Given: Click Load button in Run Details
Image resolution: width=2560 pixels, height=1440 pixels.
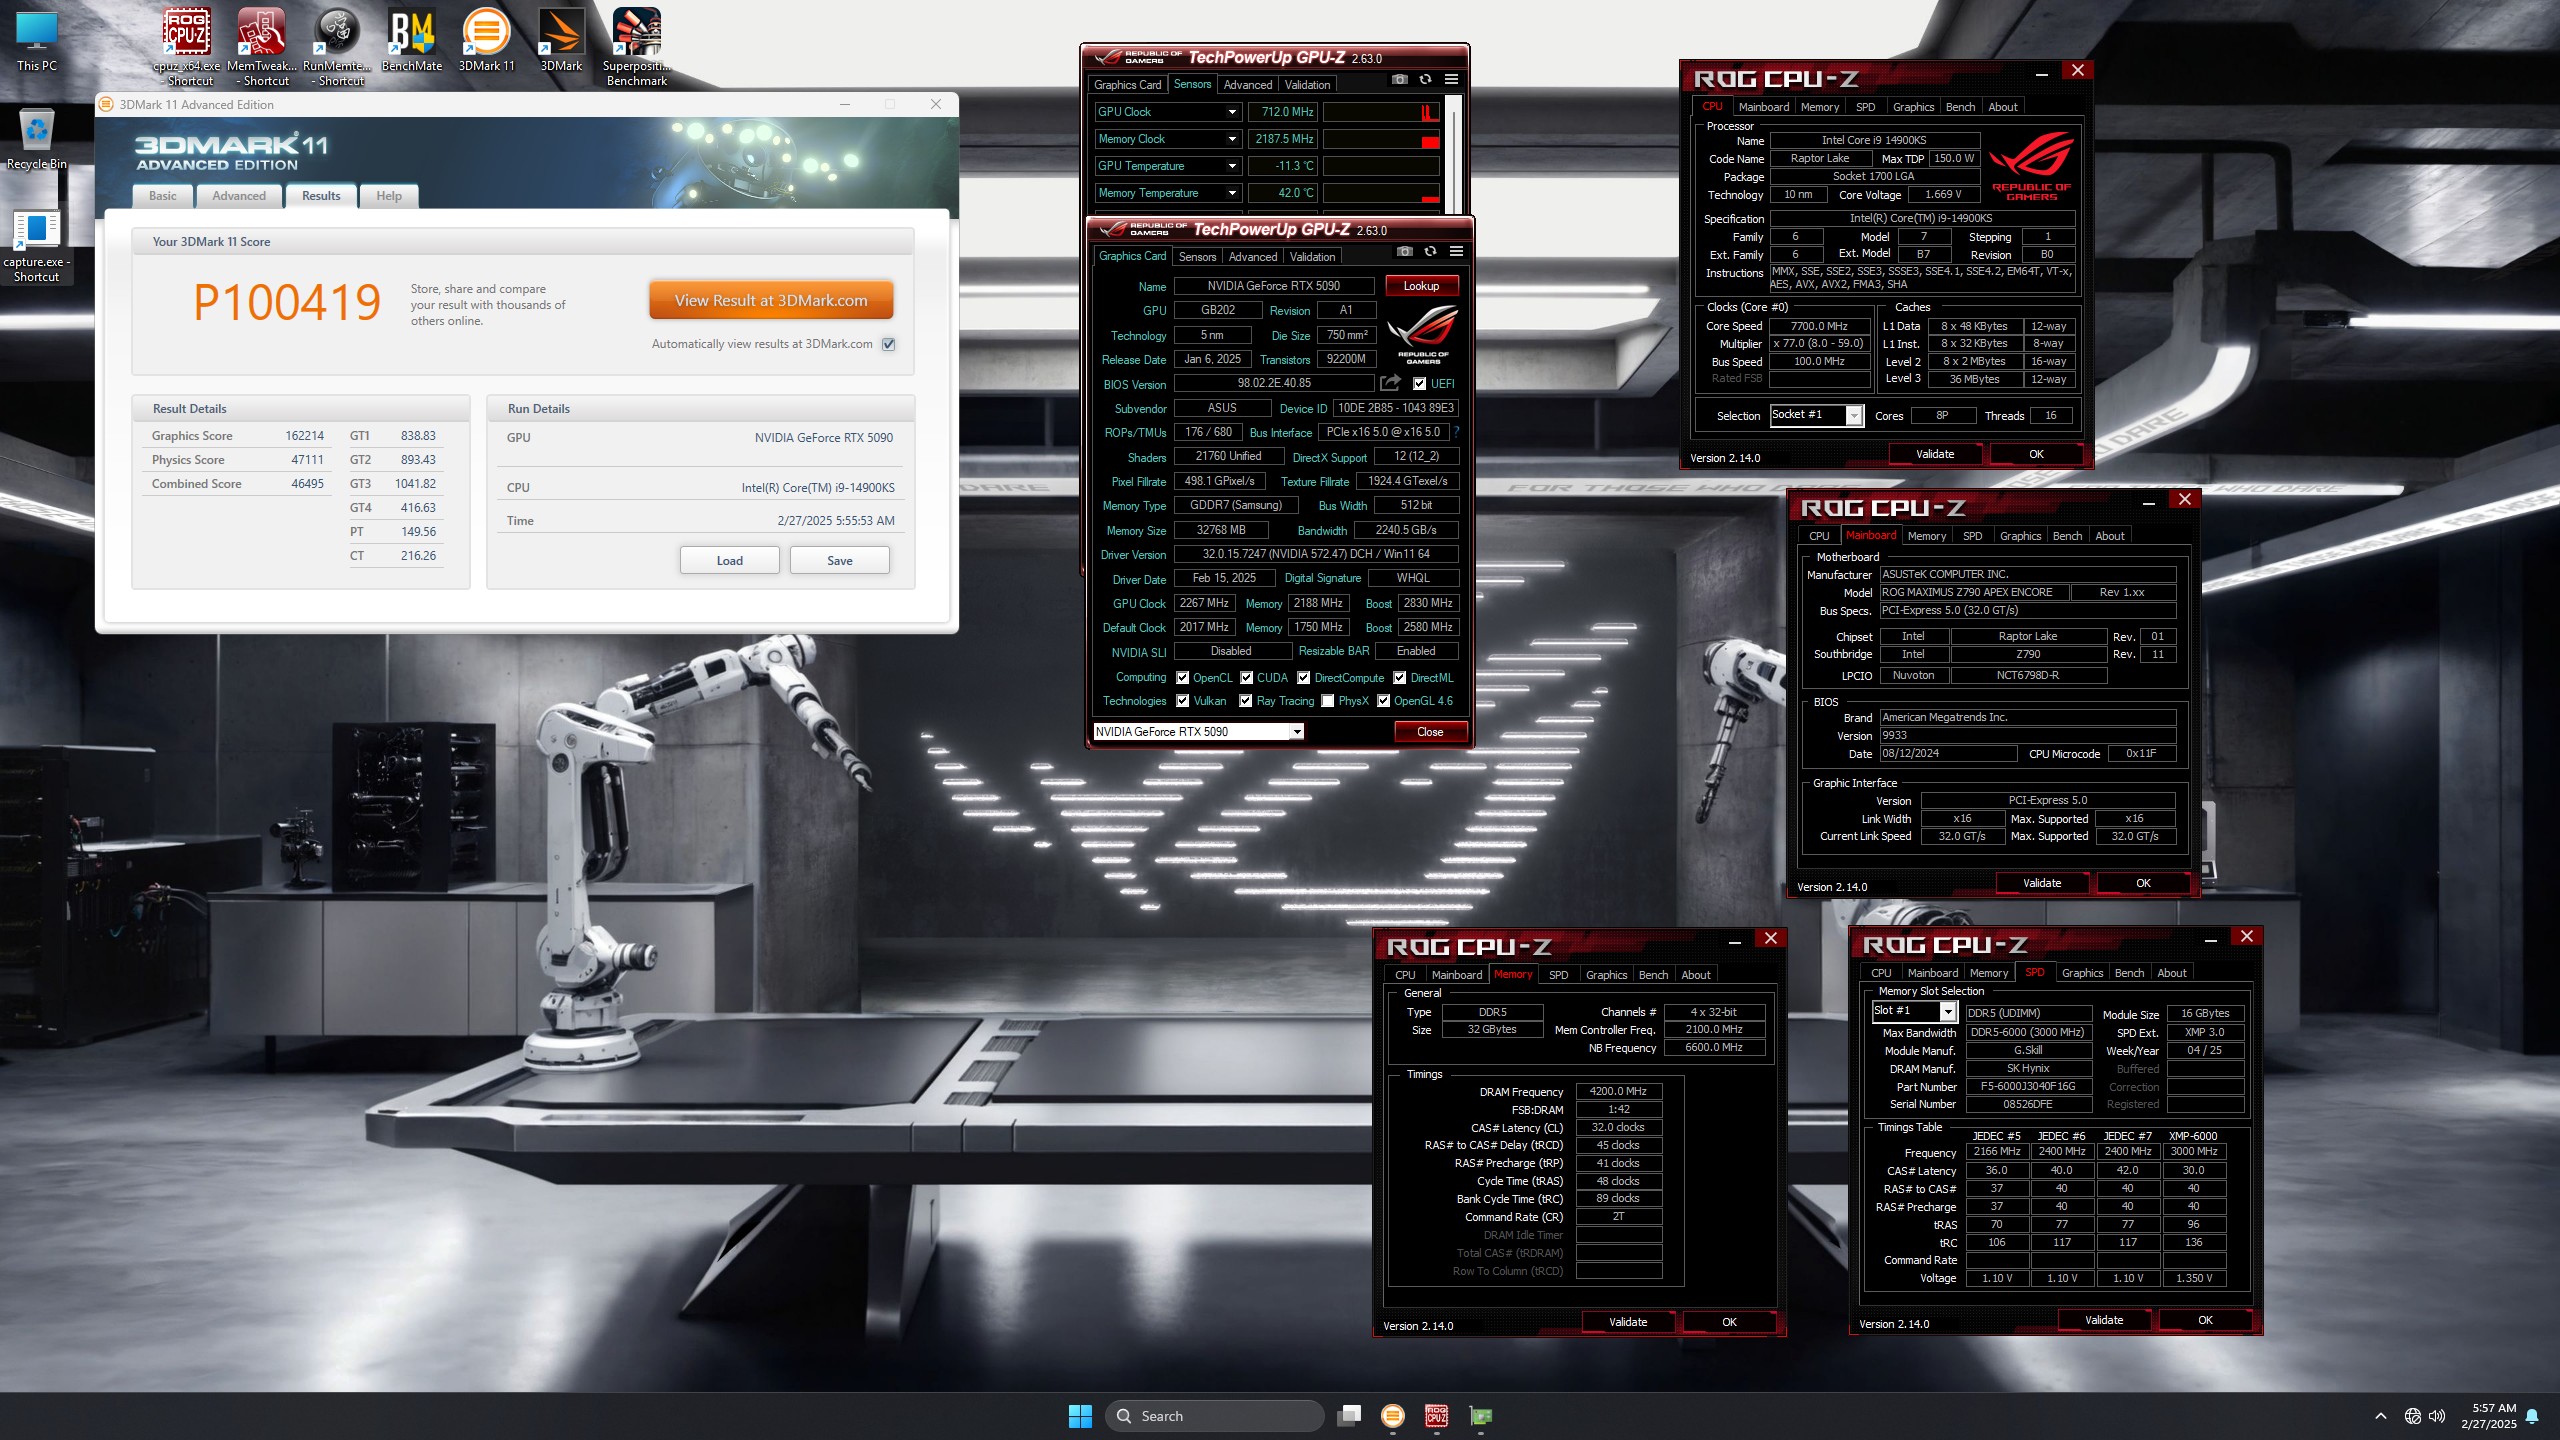Looking at the screenshot, I should click(x=730, y=561).
